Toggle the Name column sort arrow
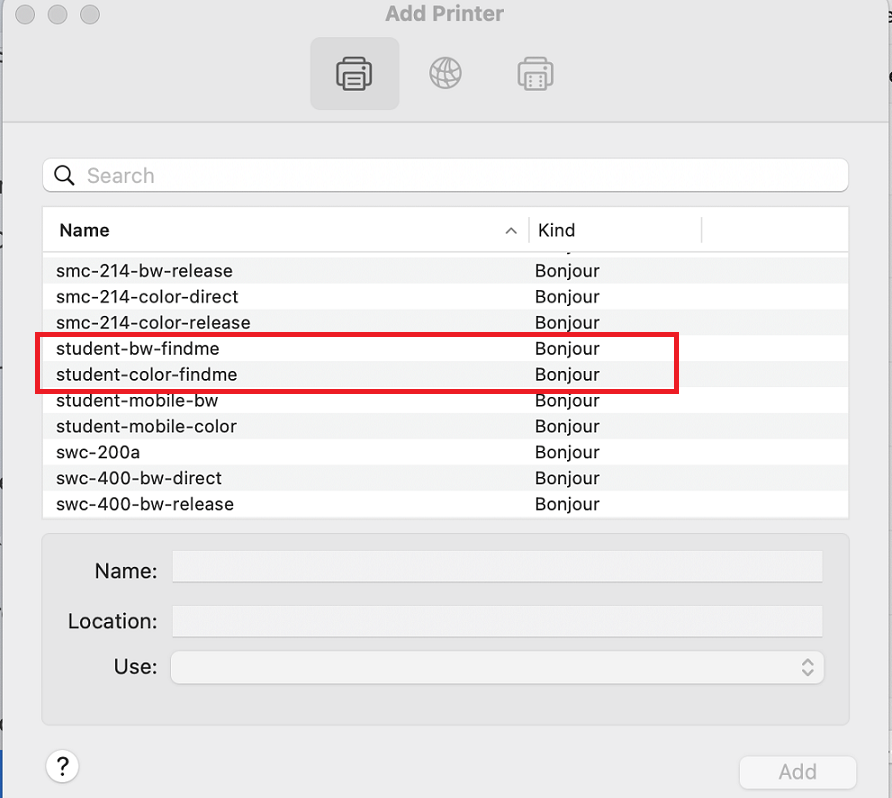Screen dimensions: 892x798 pyautogui.click(x=511, y=230)
